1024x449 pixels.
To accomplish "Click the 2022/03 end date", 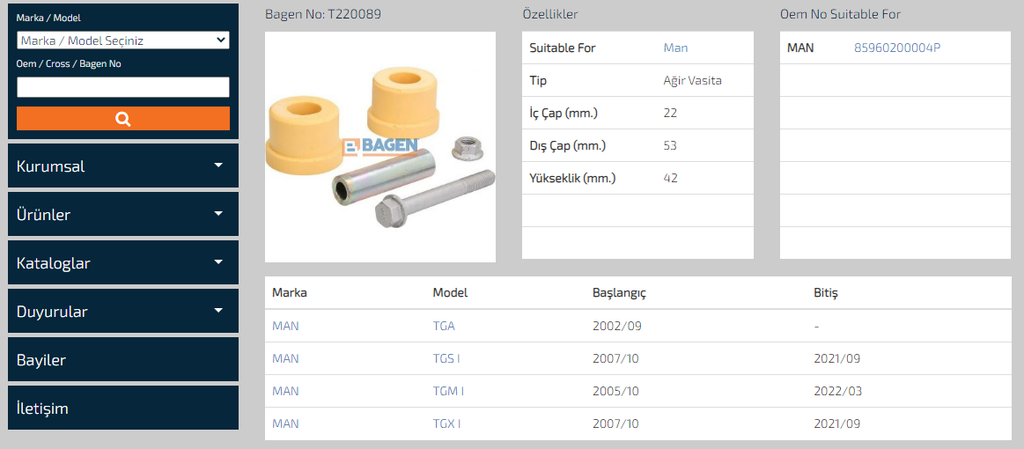I will point(838,391).
